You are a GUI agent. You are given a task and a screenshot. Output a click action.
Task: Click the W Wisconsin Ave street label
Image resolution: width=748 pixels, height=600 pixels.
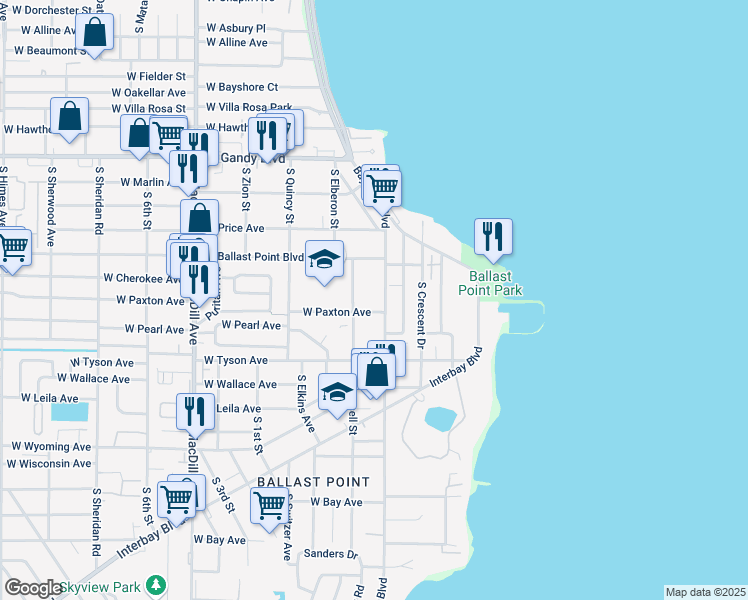pos(49,464)
